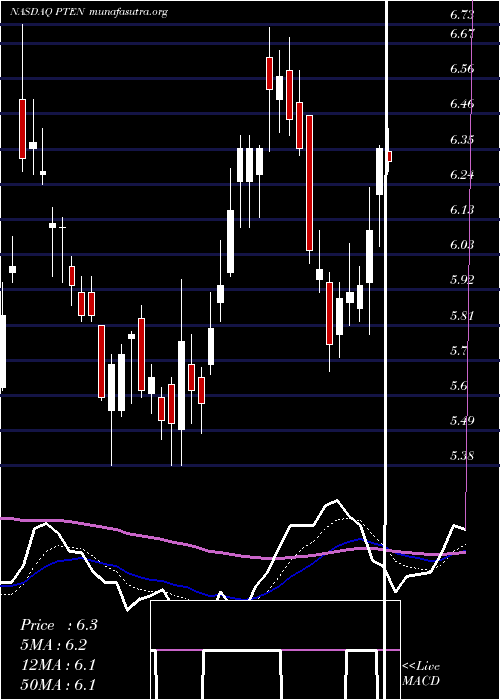Click the 50MA : 6.1 readout
The image size is (500, 700).
click(x=58, y=685)
